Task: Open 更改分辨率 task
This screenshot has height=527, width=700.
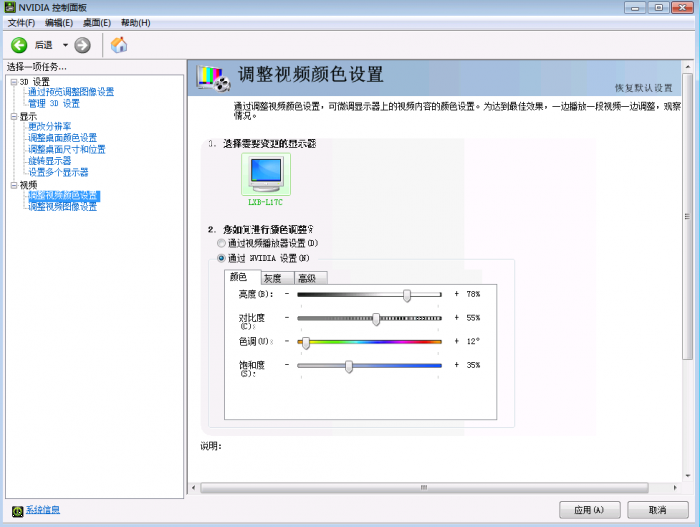Action: (x=50, y=126)
